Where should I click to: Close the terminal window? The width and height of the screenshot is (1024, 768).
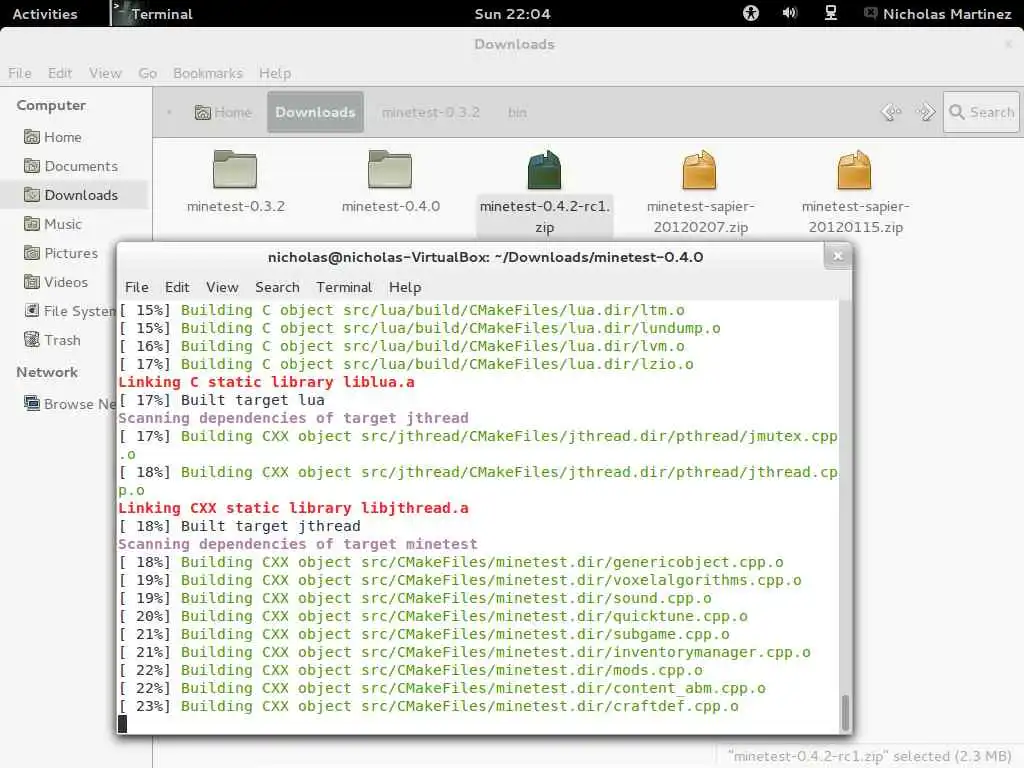pyautogui.click(x=837, y=256)
